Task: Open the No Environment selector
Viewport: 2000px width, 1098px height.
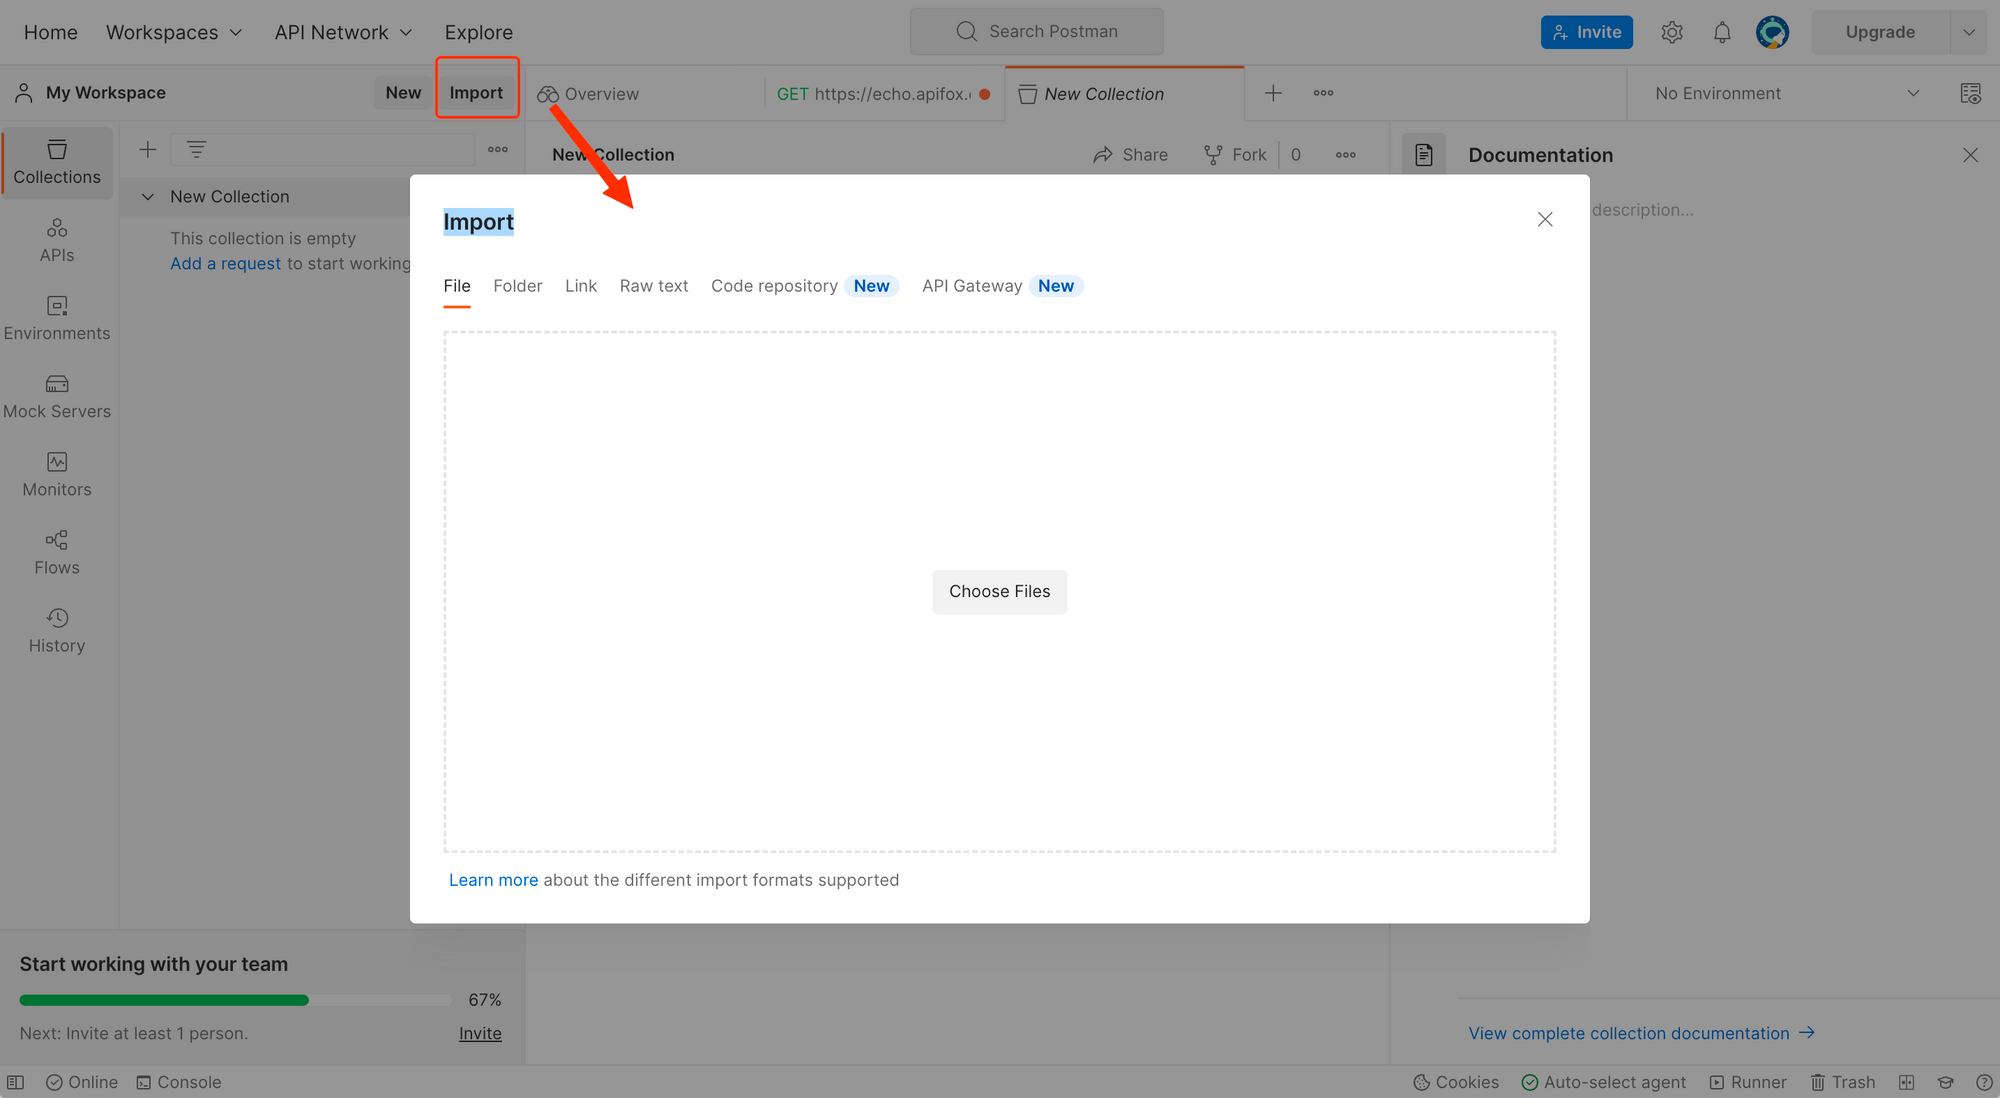Action: [1786, 93]
